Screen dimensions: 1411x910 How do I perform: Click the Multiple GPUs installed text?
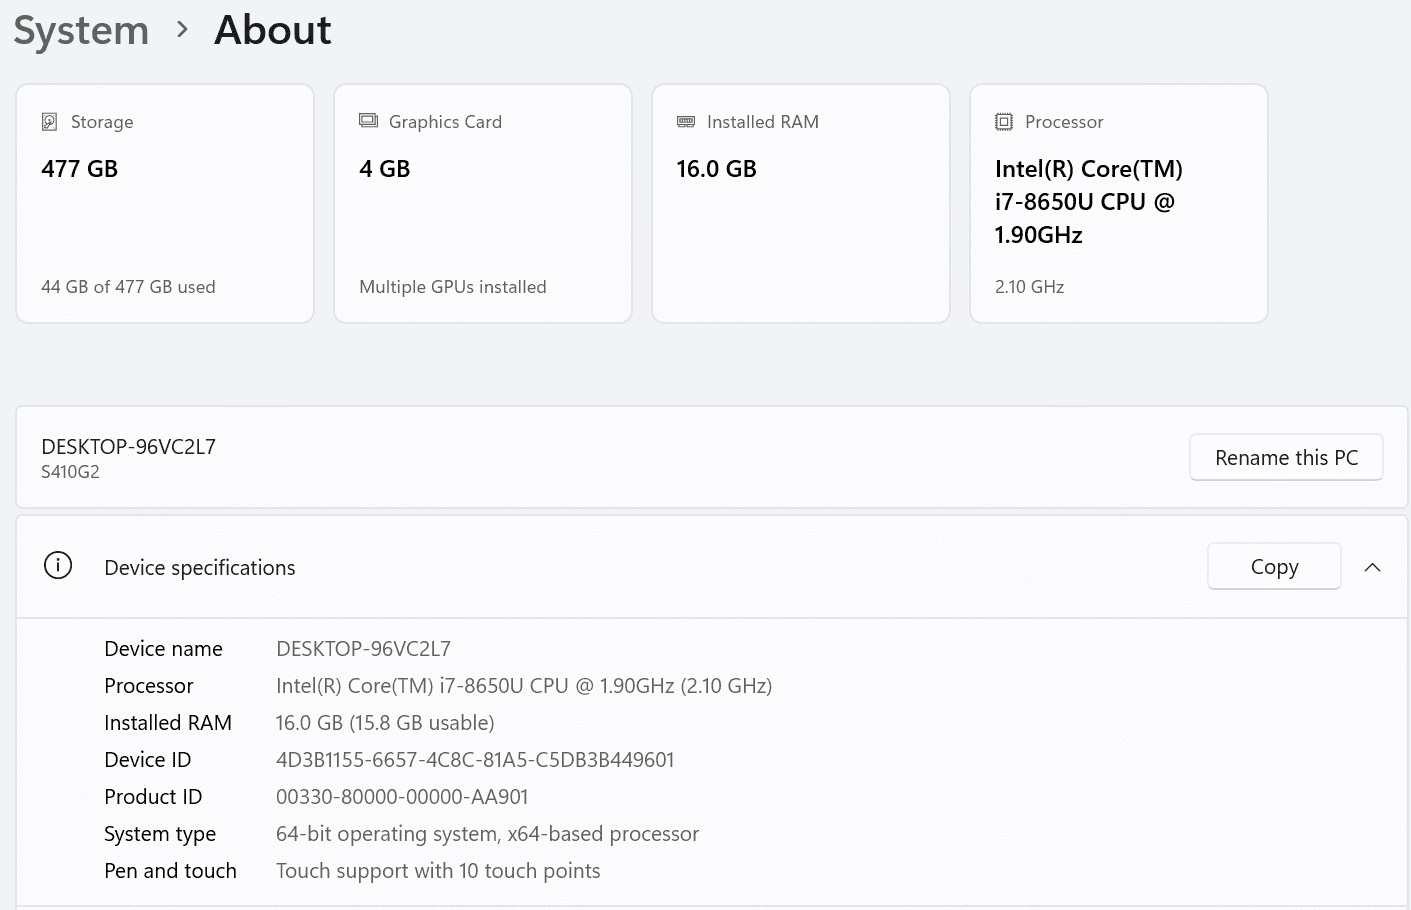tap(452, 287)
